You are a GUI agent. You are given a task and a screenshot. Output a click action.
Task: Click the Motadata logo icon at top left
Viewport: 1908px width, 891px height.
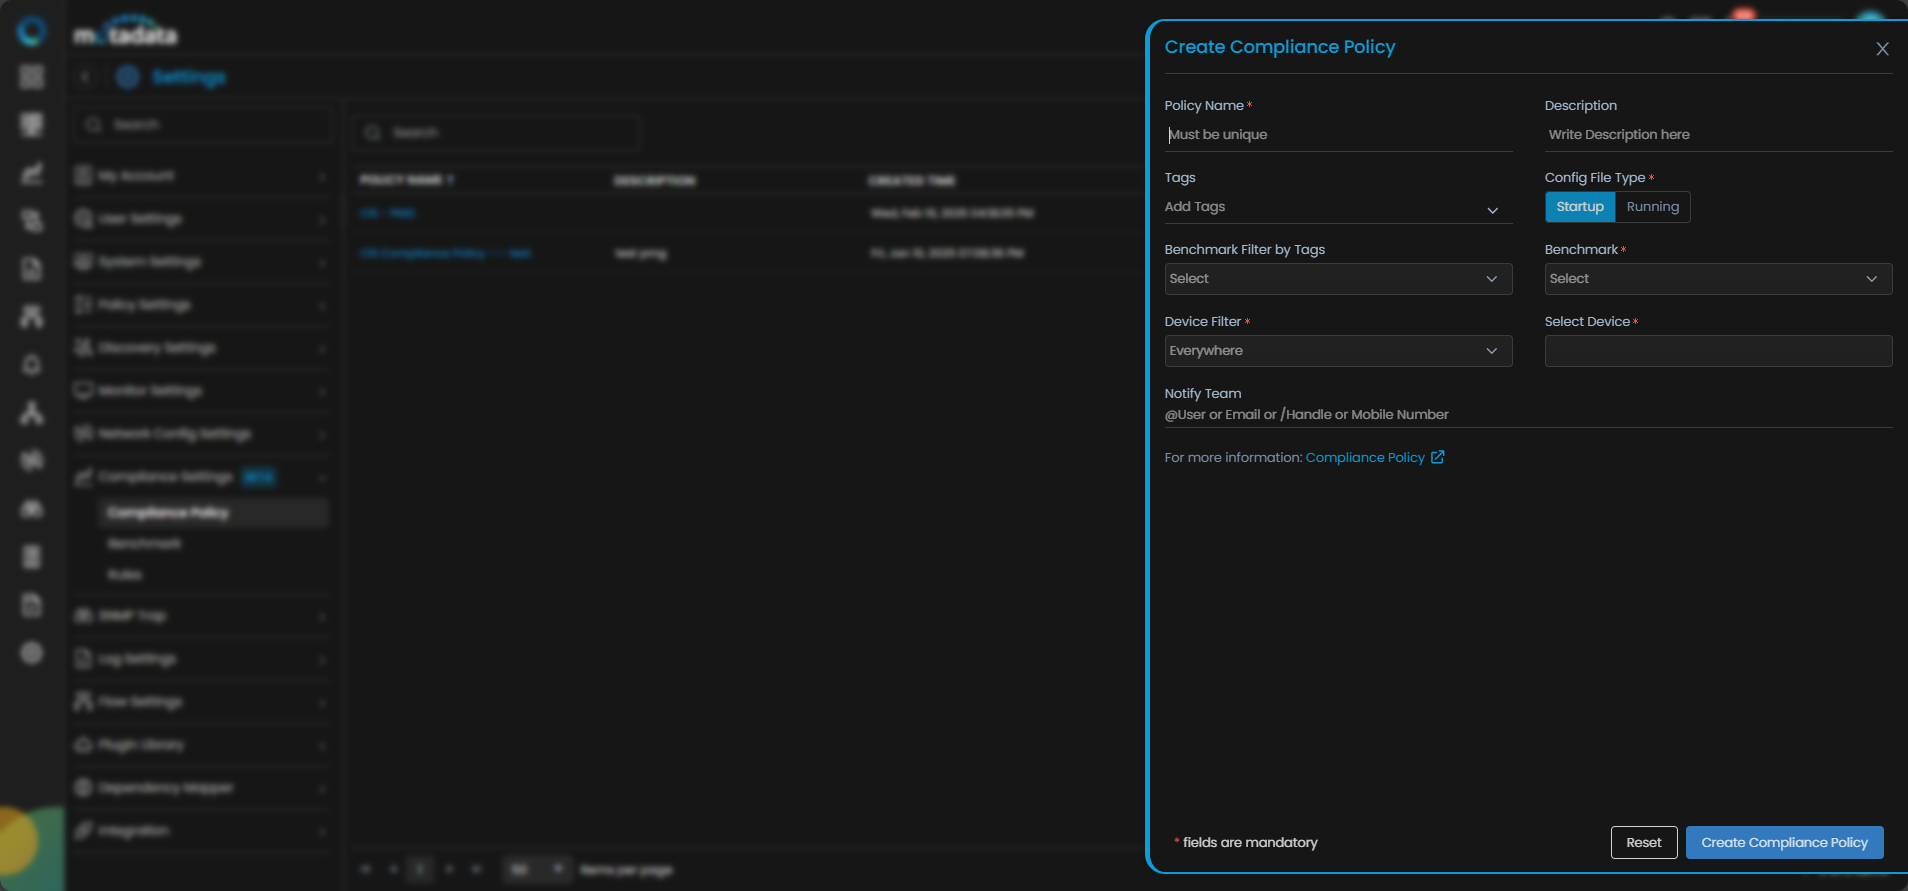coord(32,32)
